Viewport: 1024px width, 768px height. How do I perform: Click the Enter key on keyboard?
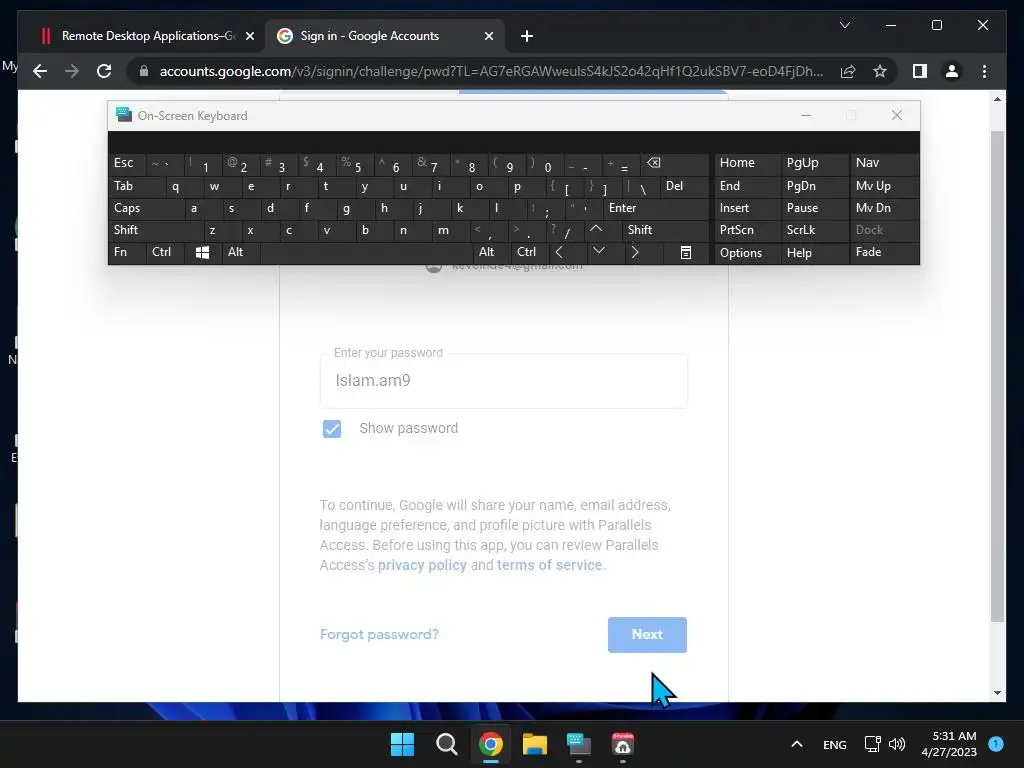656,208
